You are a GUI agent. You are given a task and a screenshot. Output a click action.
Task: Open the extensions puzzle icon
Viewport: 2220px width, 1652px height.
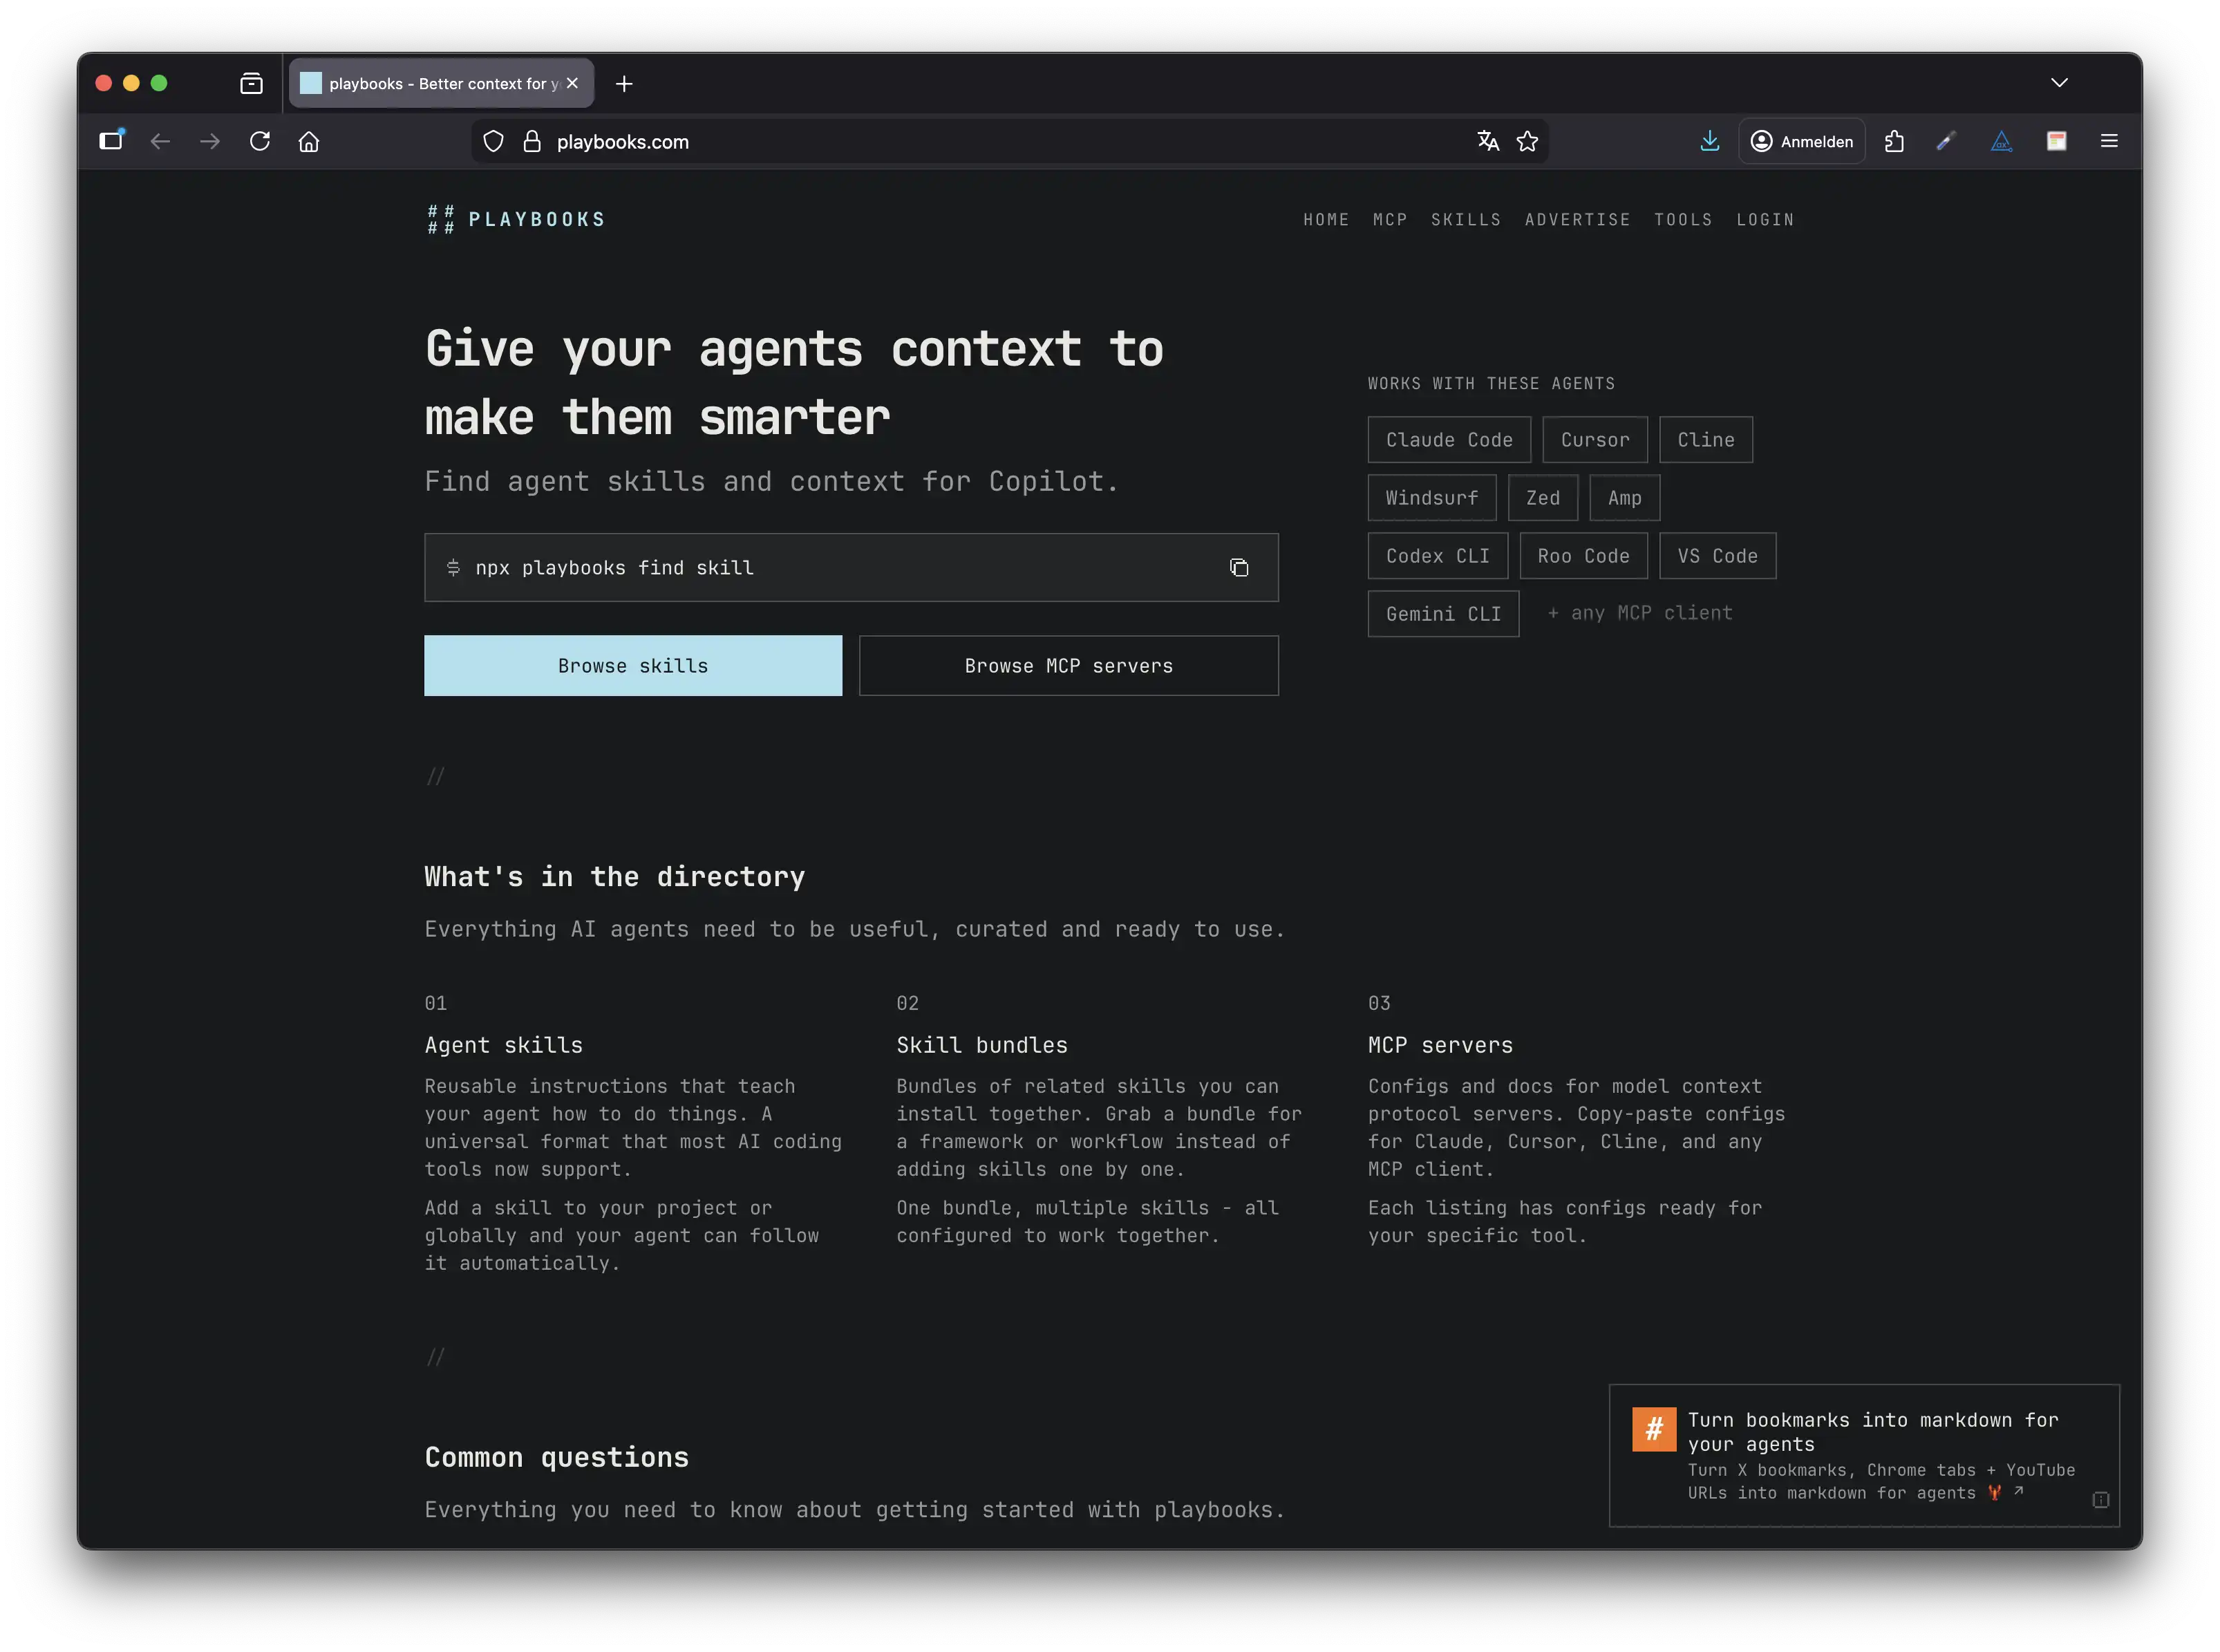[1894, 142]
